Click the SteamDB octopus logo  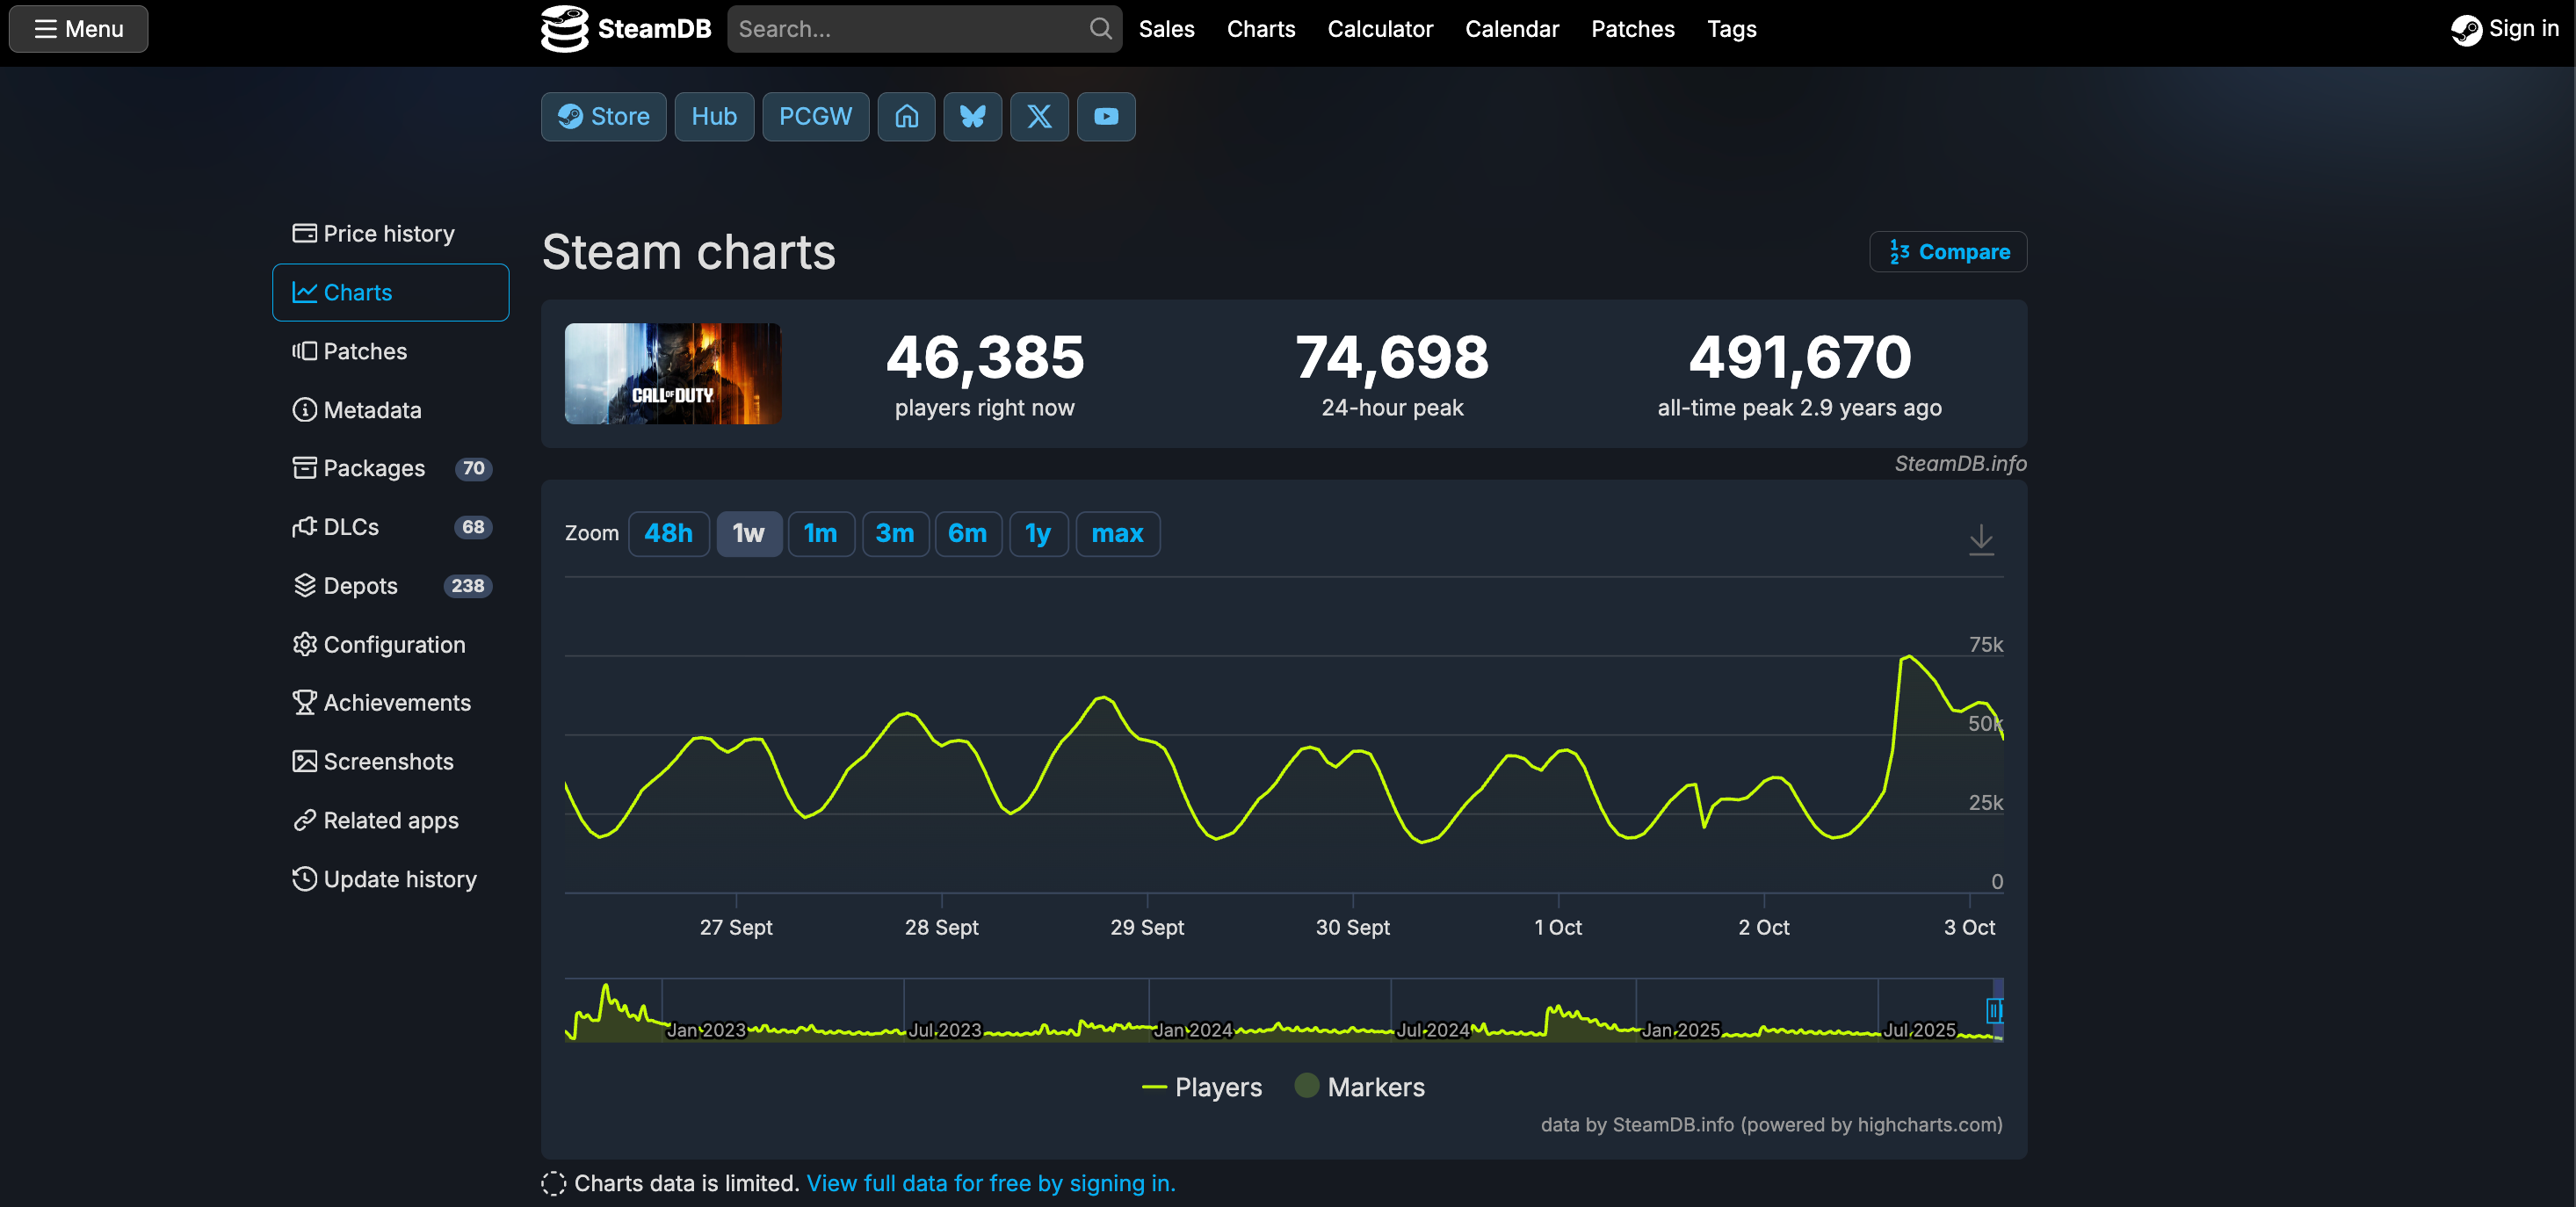tap(566, 29)
